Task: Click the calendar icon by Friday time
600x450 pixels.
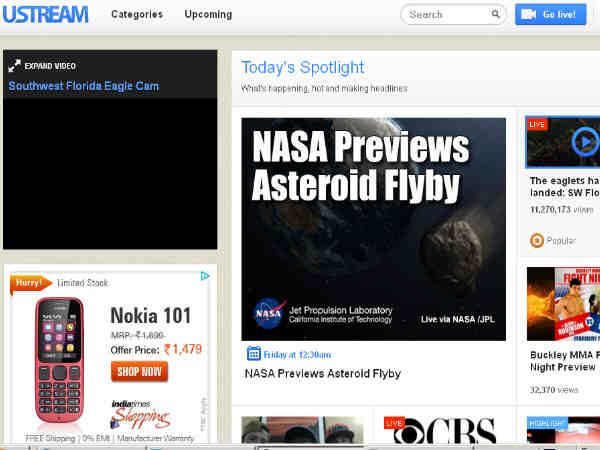Action: (x=253, y=353)
